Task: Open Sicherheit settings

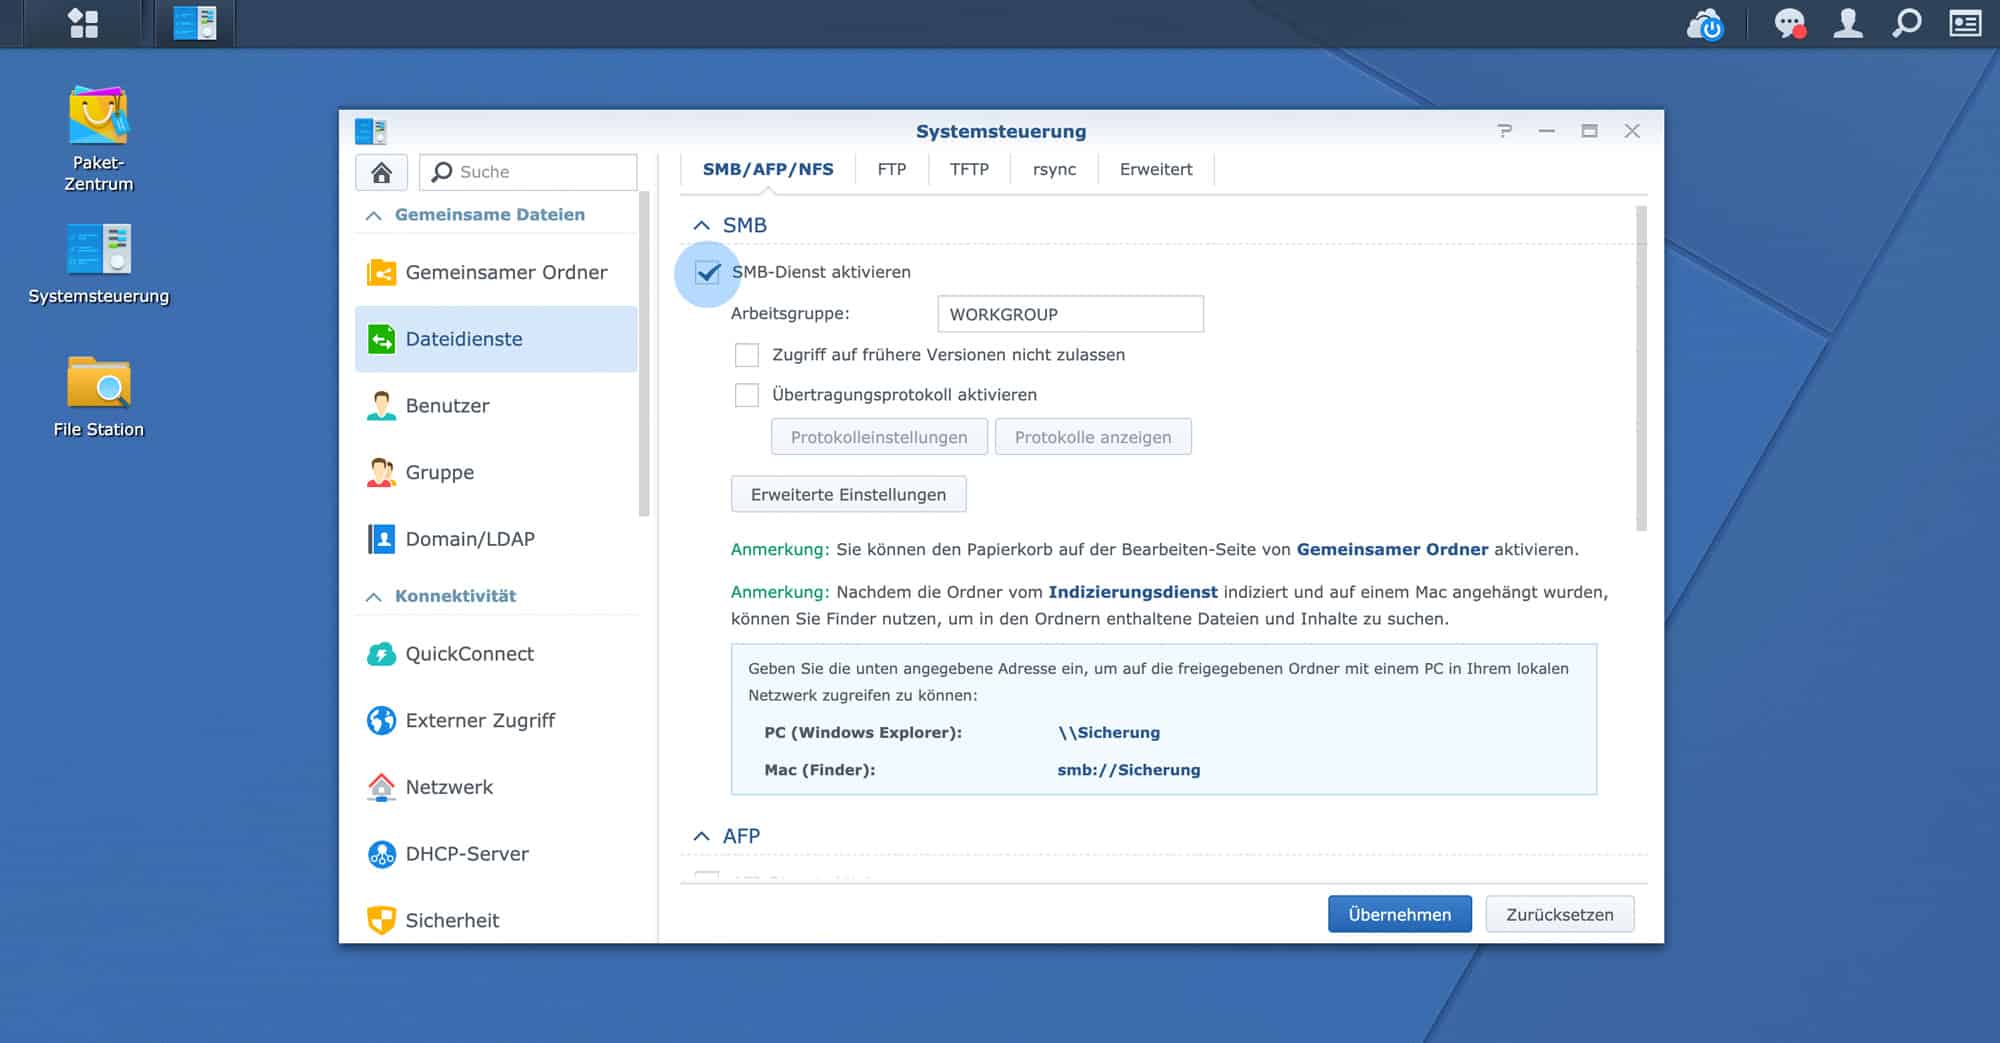Action: pos(496,920)
